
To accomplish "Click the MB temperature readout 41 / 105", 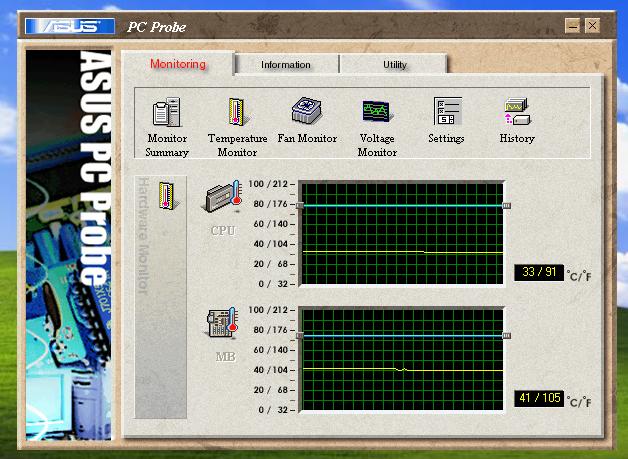I will tap(539, 398).
